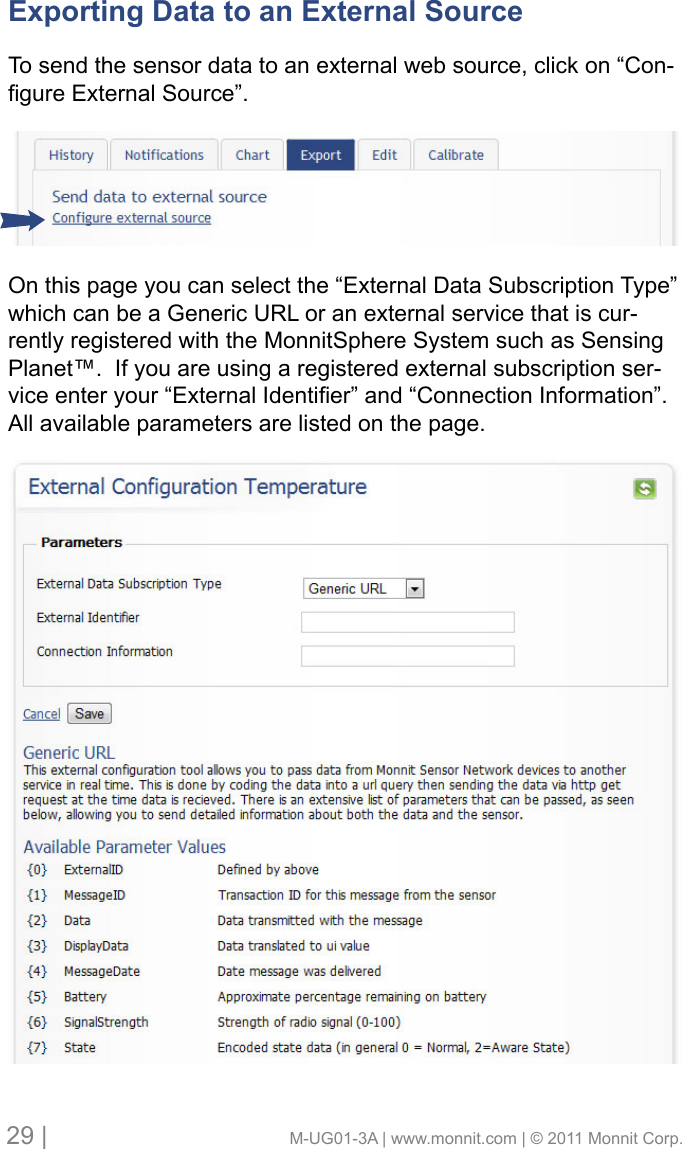The width and height of the screenshot is (682, 1149).
Task: Click the Connection Information input box
Action: click(407, 656)
